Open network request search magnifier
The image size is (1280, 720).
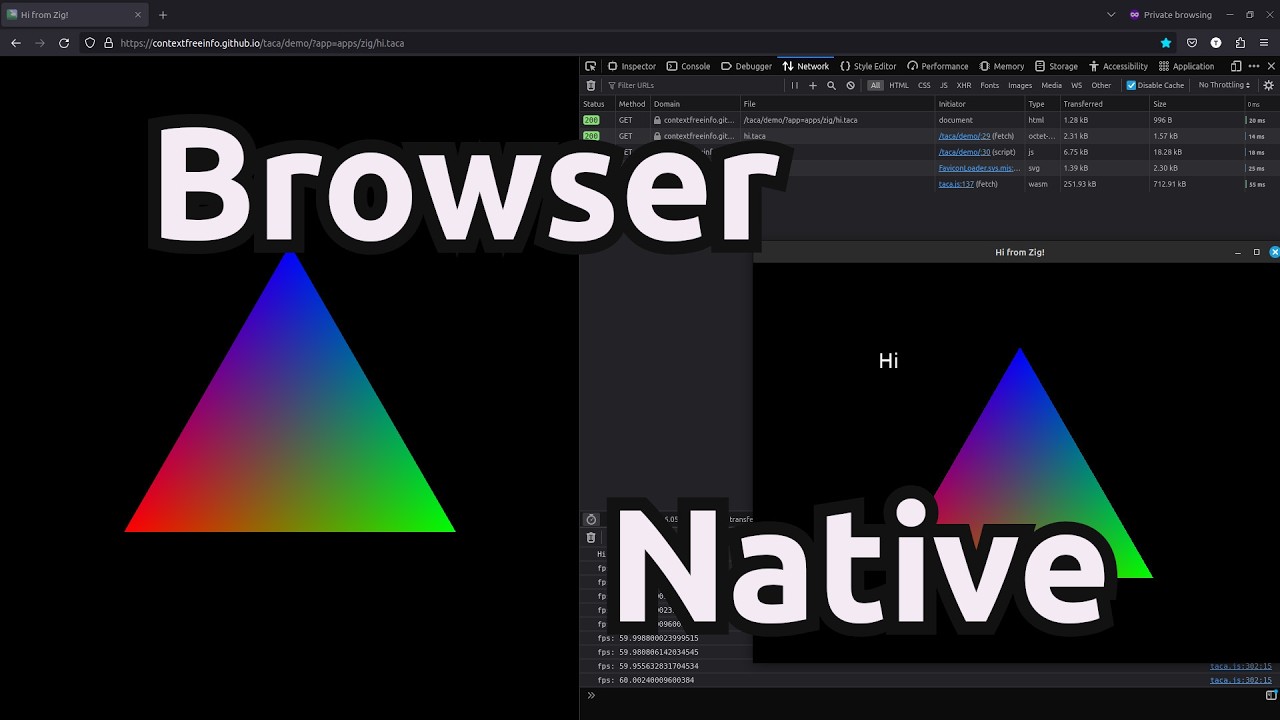coord(831,85)
